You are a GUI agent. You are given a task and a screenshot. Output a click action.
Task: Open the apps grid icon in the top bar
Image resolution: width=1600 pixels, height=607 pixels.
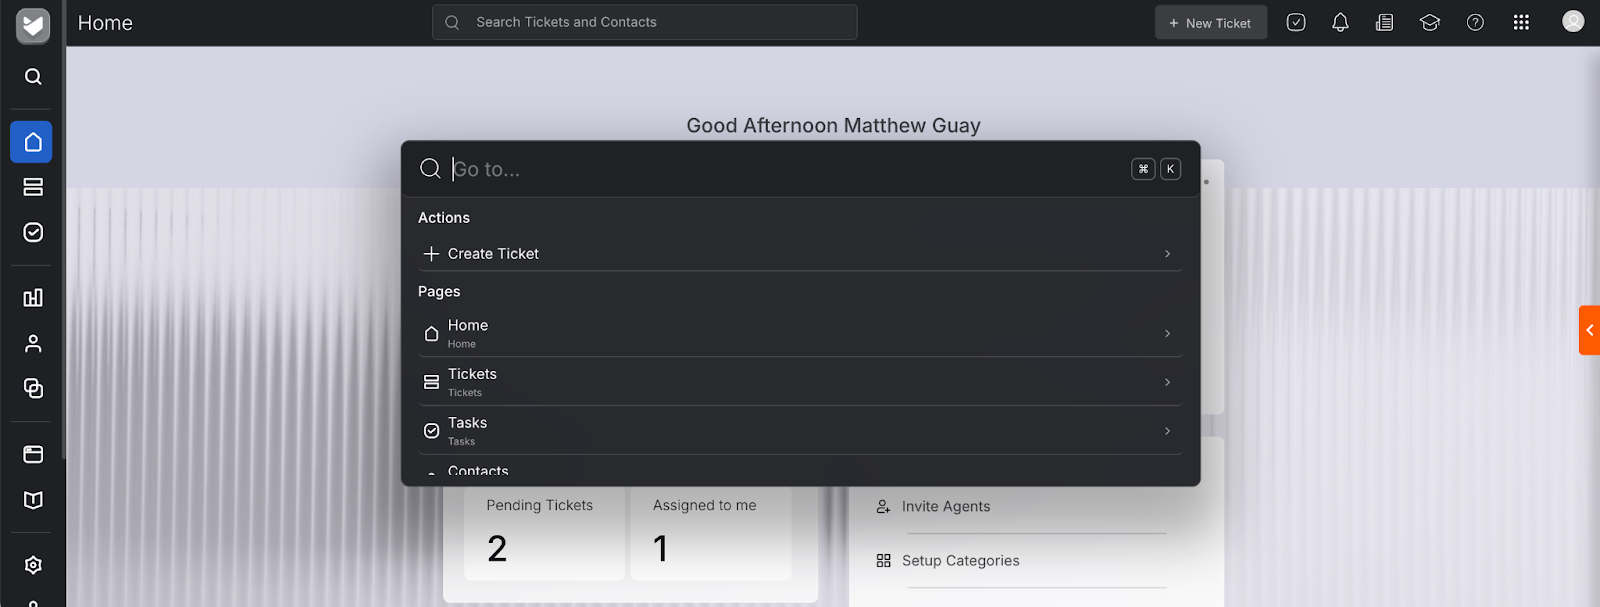(x=1520, y=22)
